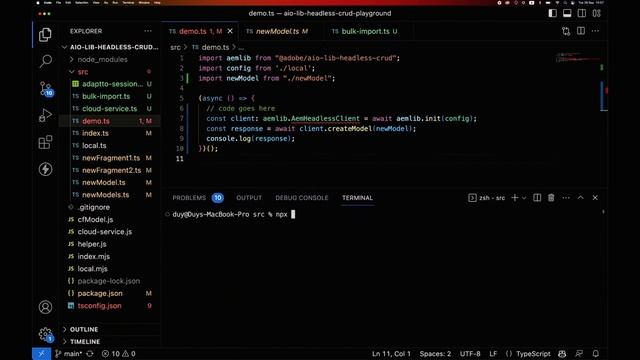The width and height of the screenshot is (640, 360).
Task: Open cfModel.js file
Action: coord(110,220)
